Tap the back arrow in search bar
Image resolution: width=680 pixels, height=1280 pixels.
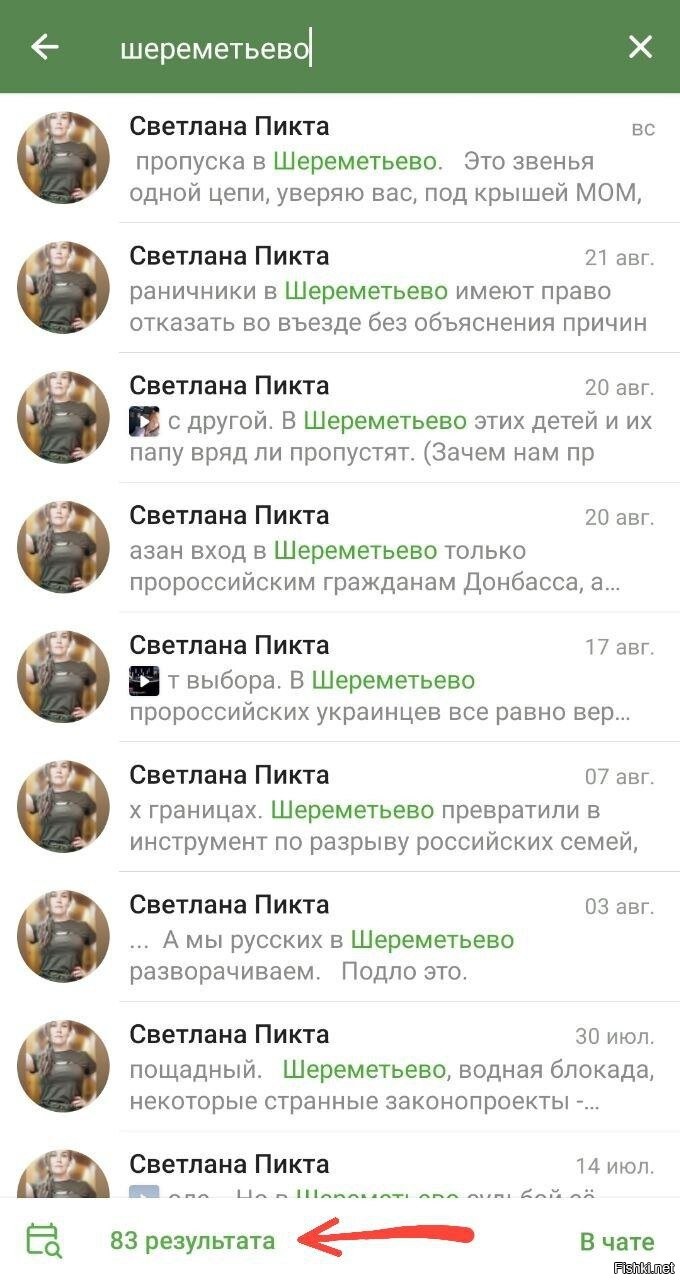(45, 47)
